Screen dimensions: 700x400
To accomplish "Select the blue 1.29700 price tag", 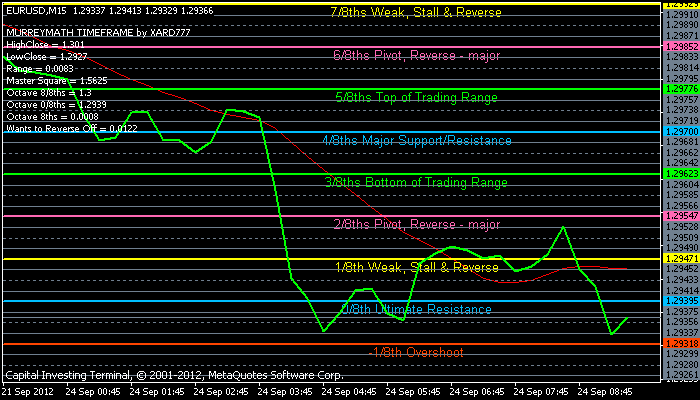I will (x=679, y=131).
